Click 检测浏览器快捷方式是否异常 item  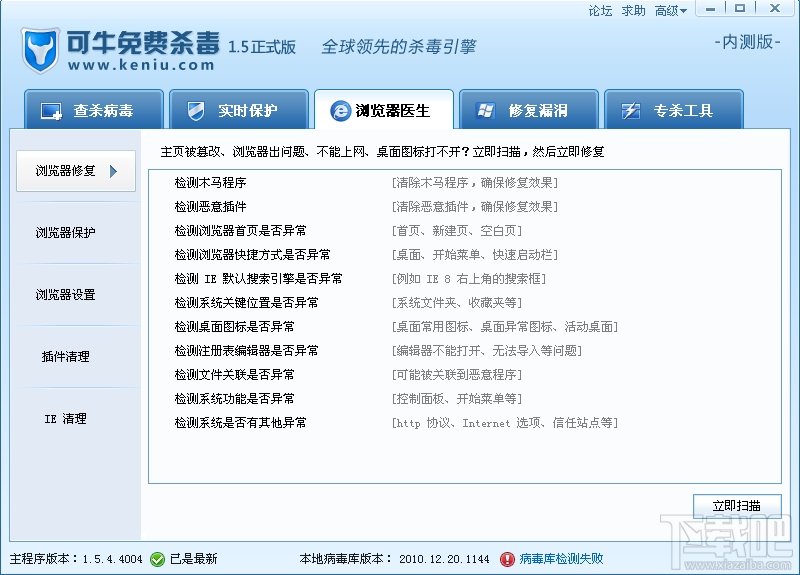[253, 255]
